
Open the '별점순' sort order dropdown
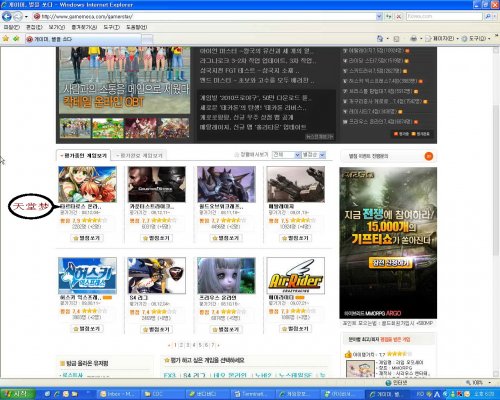(313, 155)
